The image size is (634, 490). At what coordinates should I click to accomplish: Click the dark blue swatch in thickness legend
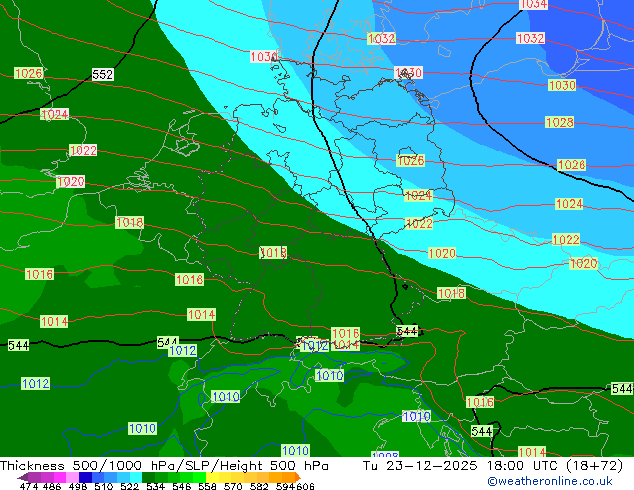click(85, 477)
